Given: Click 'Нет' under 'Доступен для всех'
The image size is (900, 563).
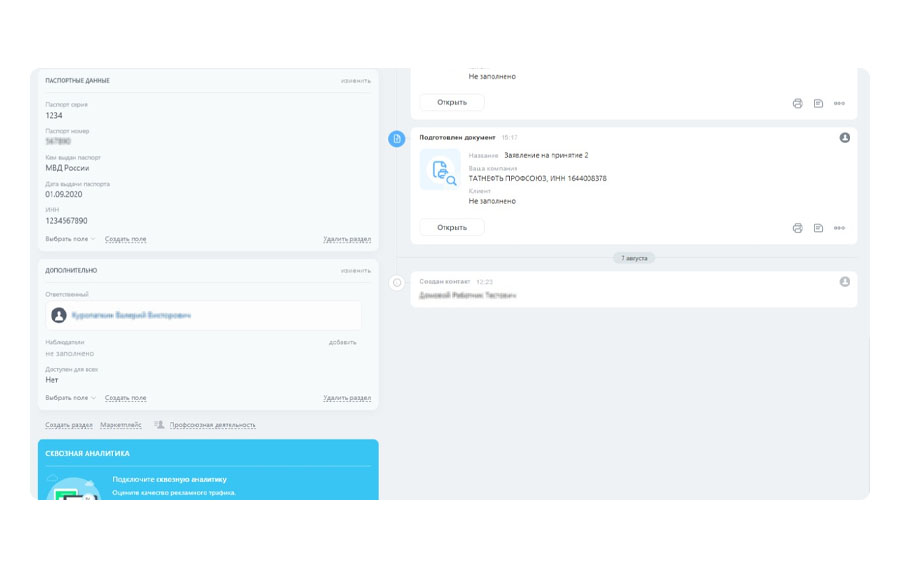Looking at the screenshot, I should click(52, 380).
